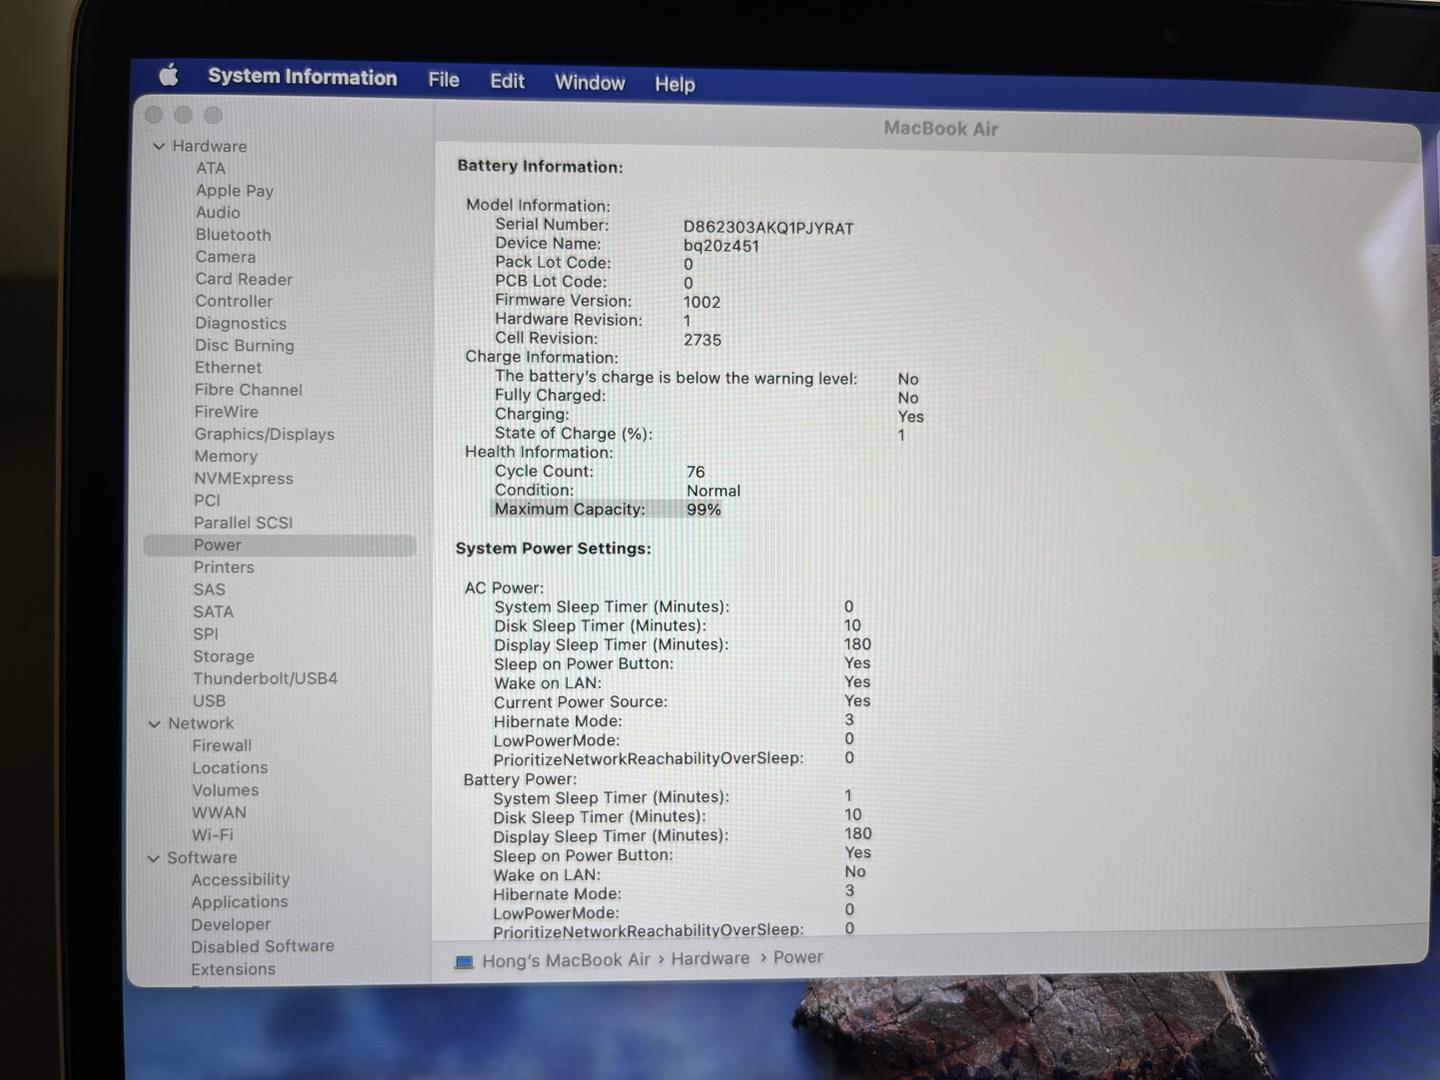Click the Maximum Capacity 99% row
The height and width of the screenshot is (1080, 1440).
(x=607, y=510)
